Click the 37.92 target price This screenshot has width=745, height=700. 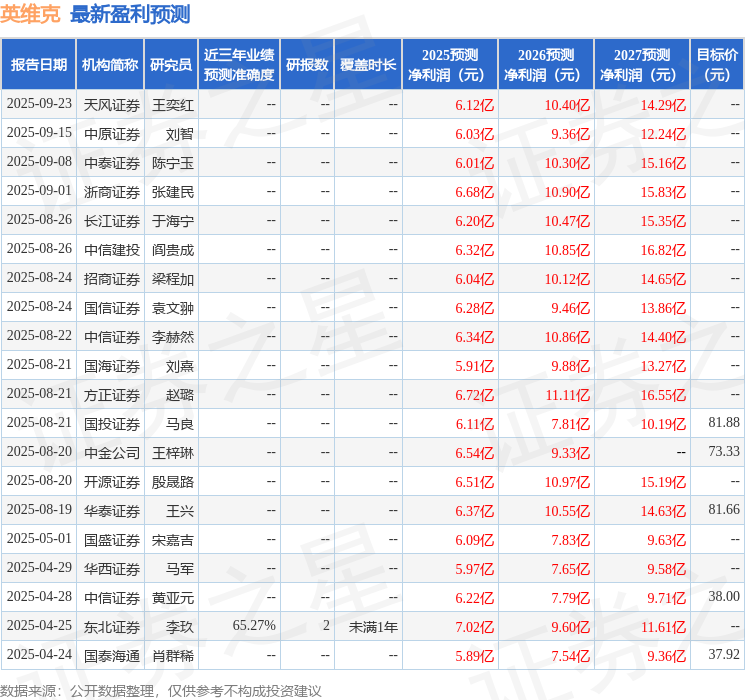[724, 654]
